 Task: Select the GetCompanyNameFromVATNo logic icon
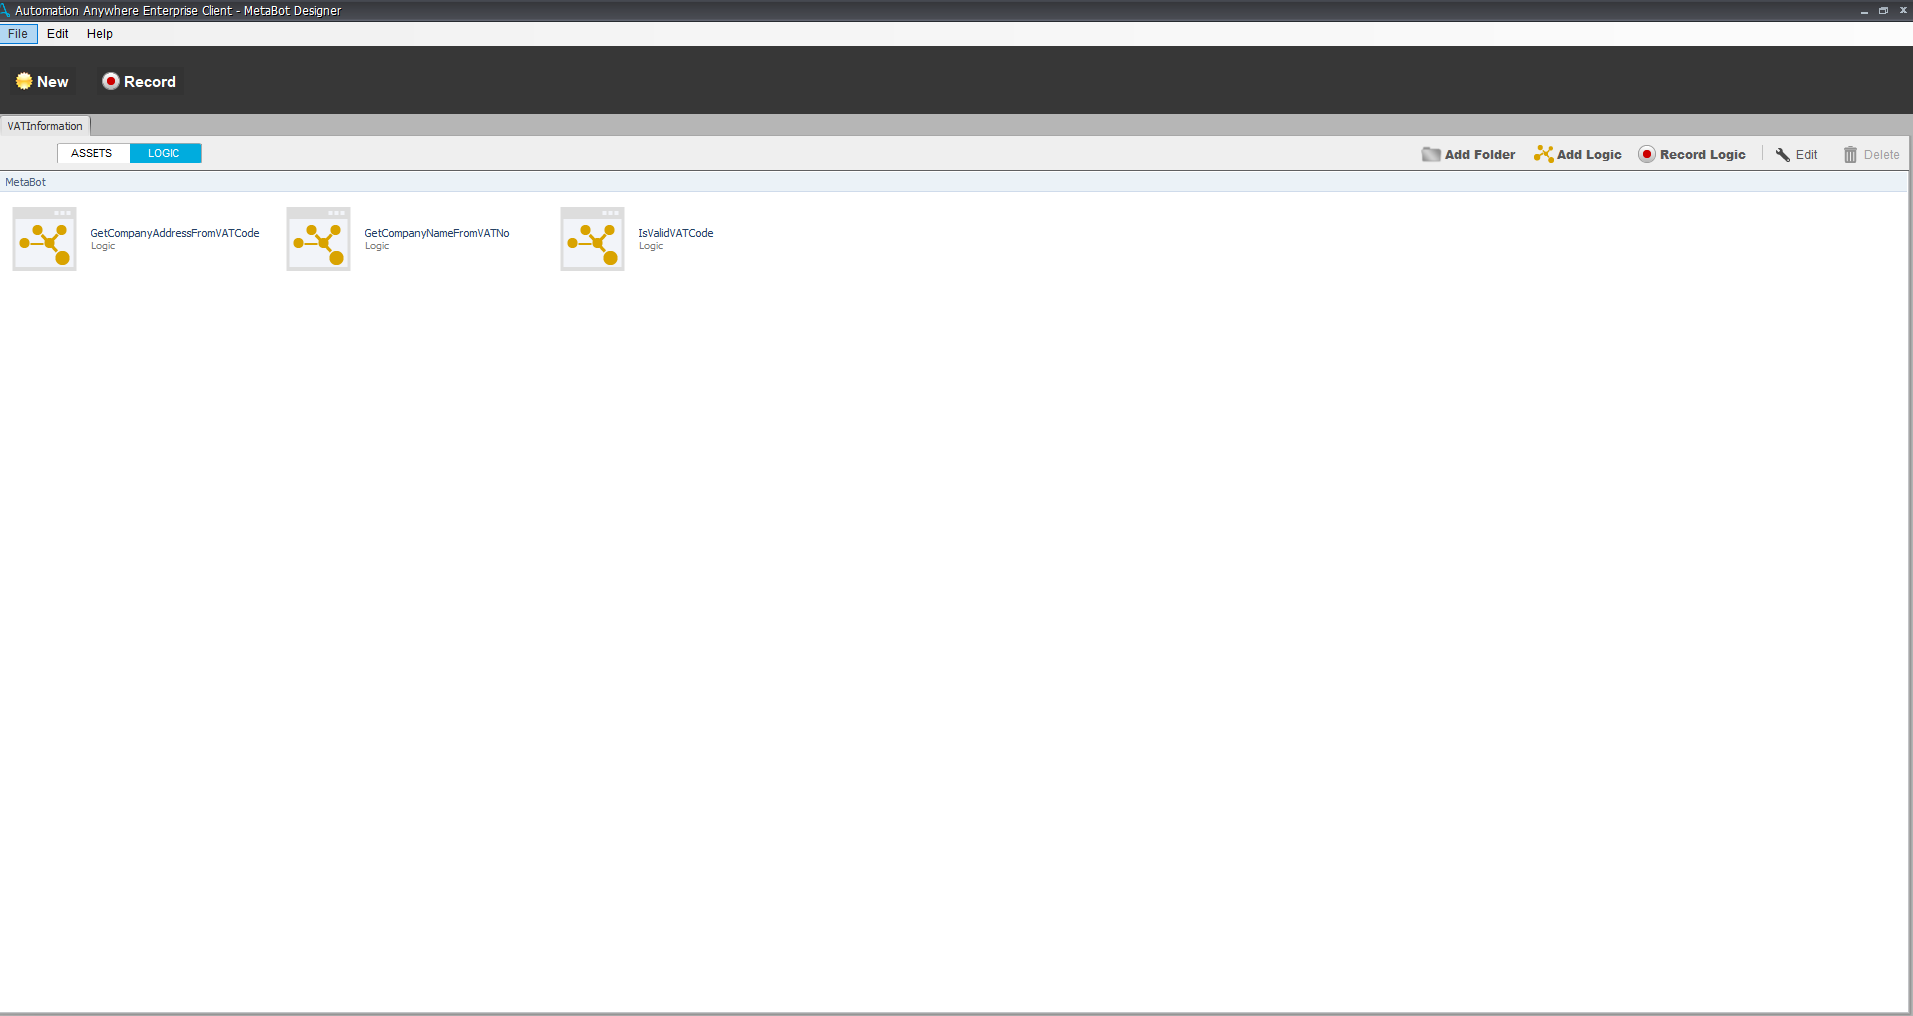318,239
